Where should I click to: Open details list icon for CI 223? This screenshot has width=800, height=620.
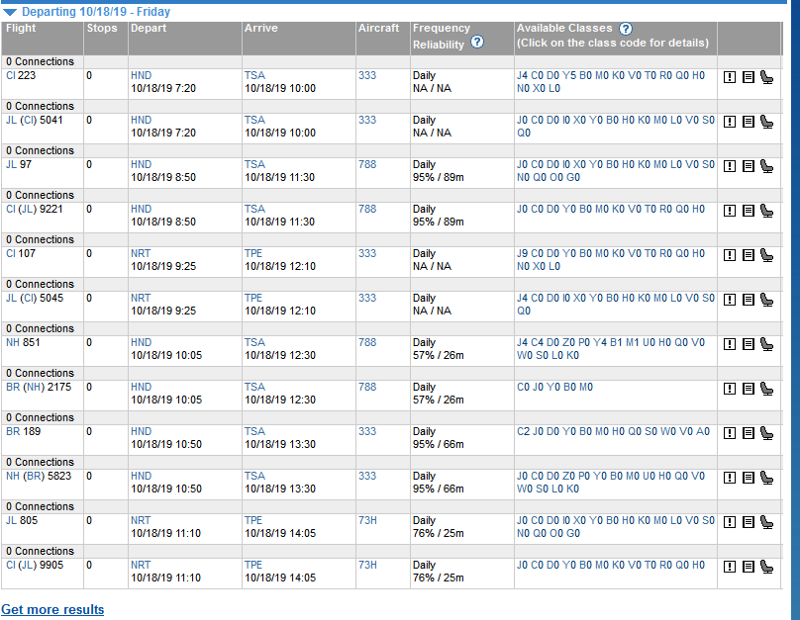coord(748,78)
